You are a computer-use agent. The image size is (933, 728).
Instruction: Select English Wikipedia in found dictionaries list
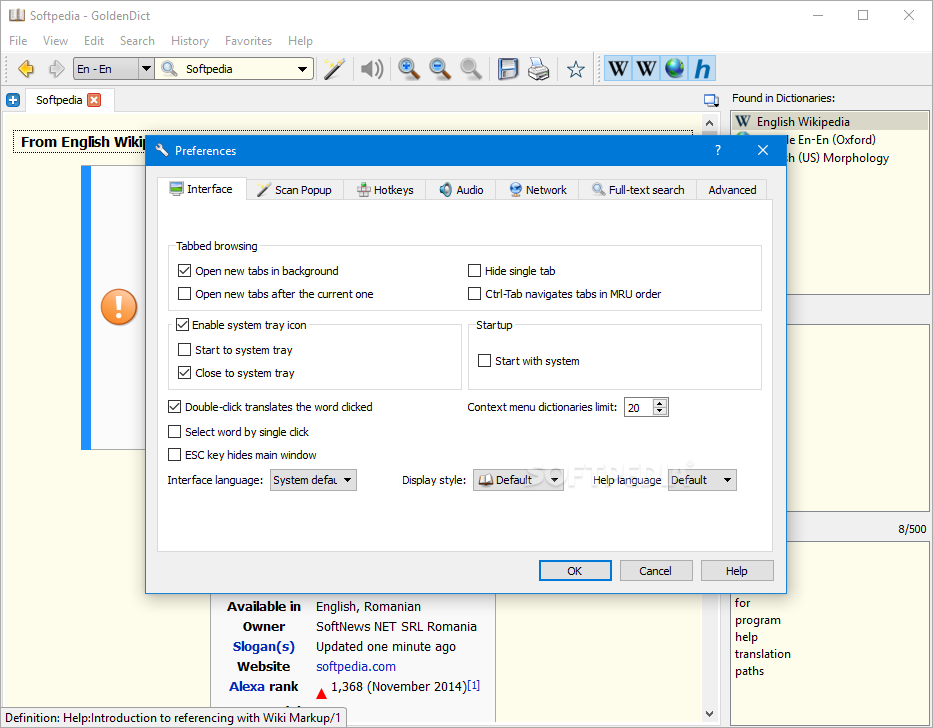coord(829,121)
